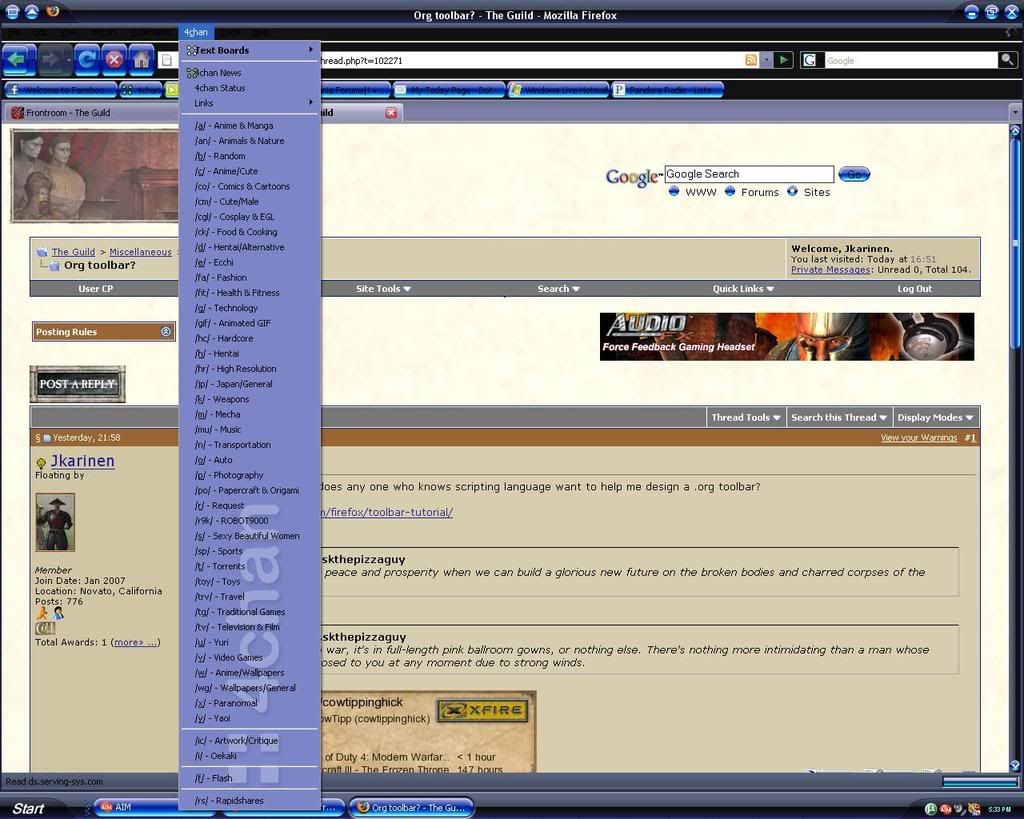This screenshot has height=819, width=1024.
Task: Close the Org toolbar tab with red X
Action: coord(391,112)
